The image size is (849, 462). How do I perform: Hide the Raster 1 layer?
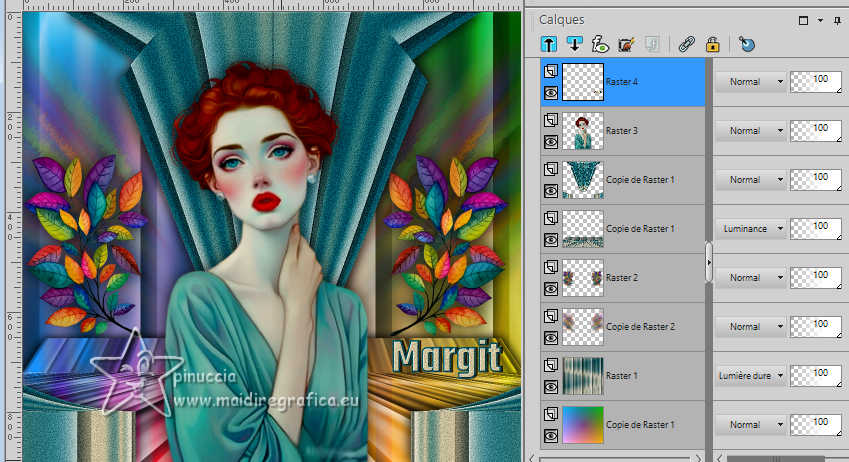click(x=551, y=387)
